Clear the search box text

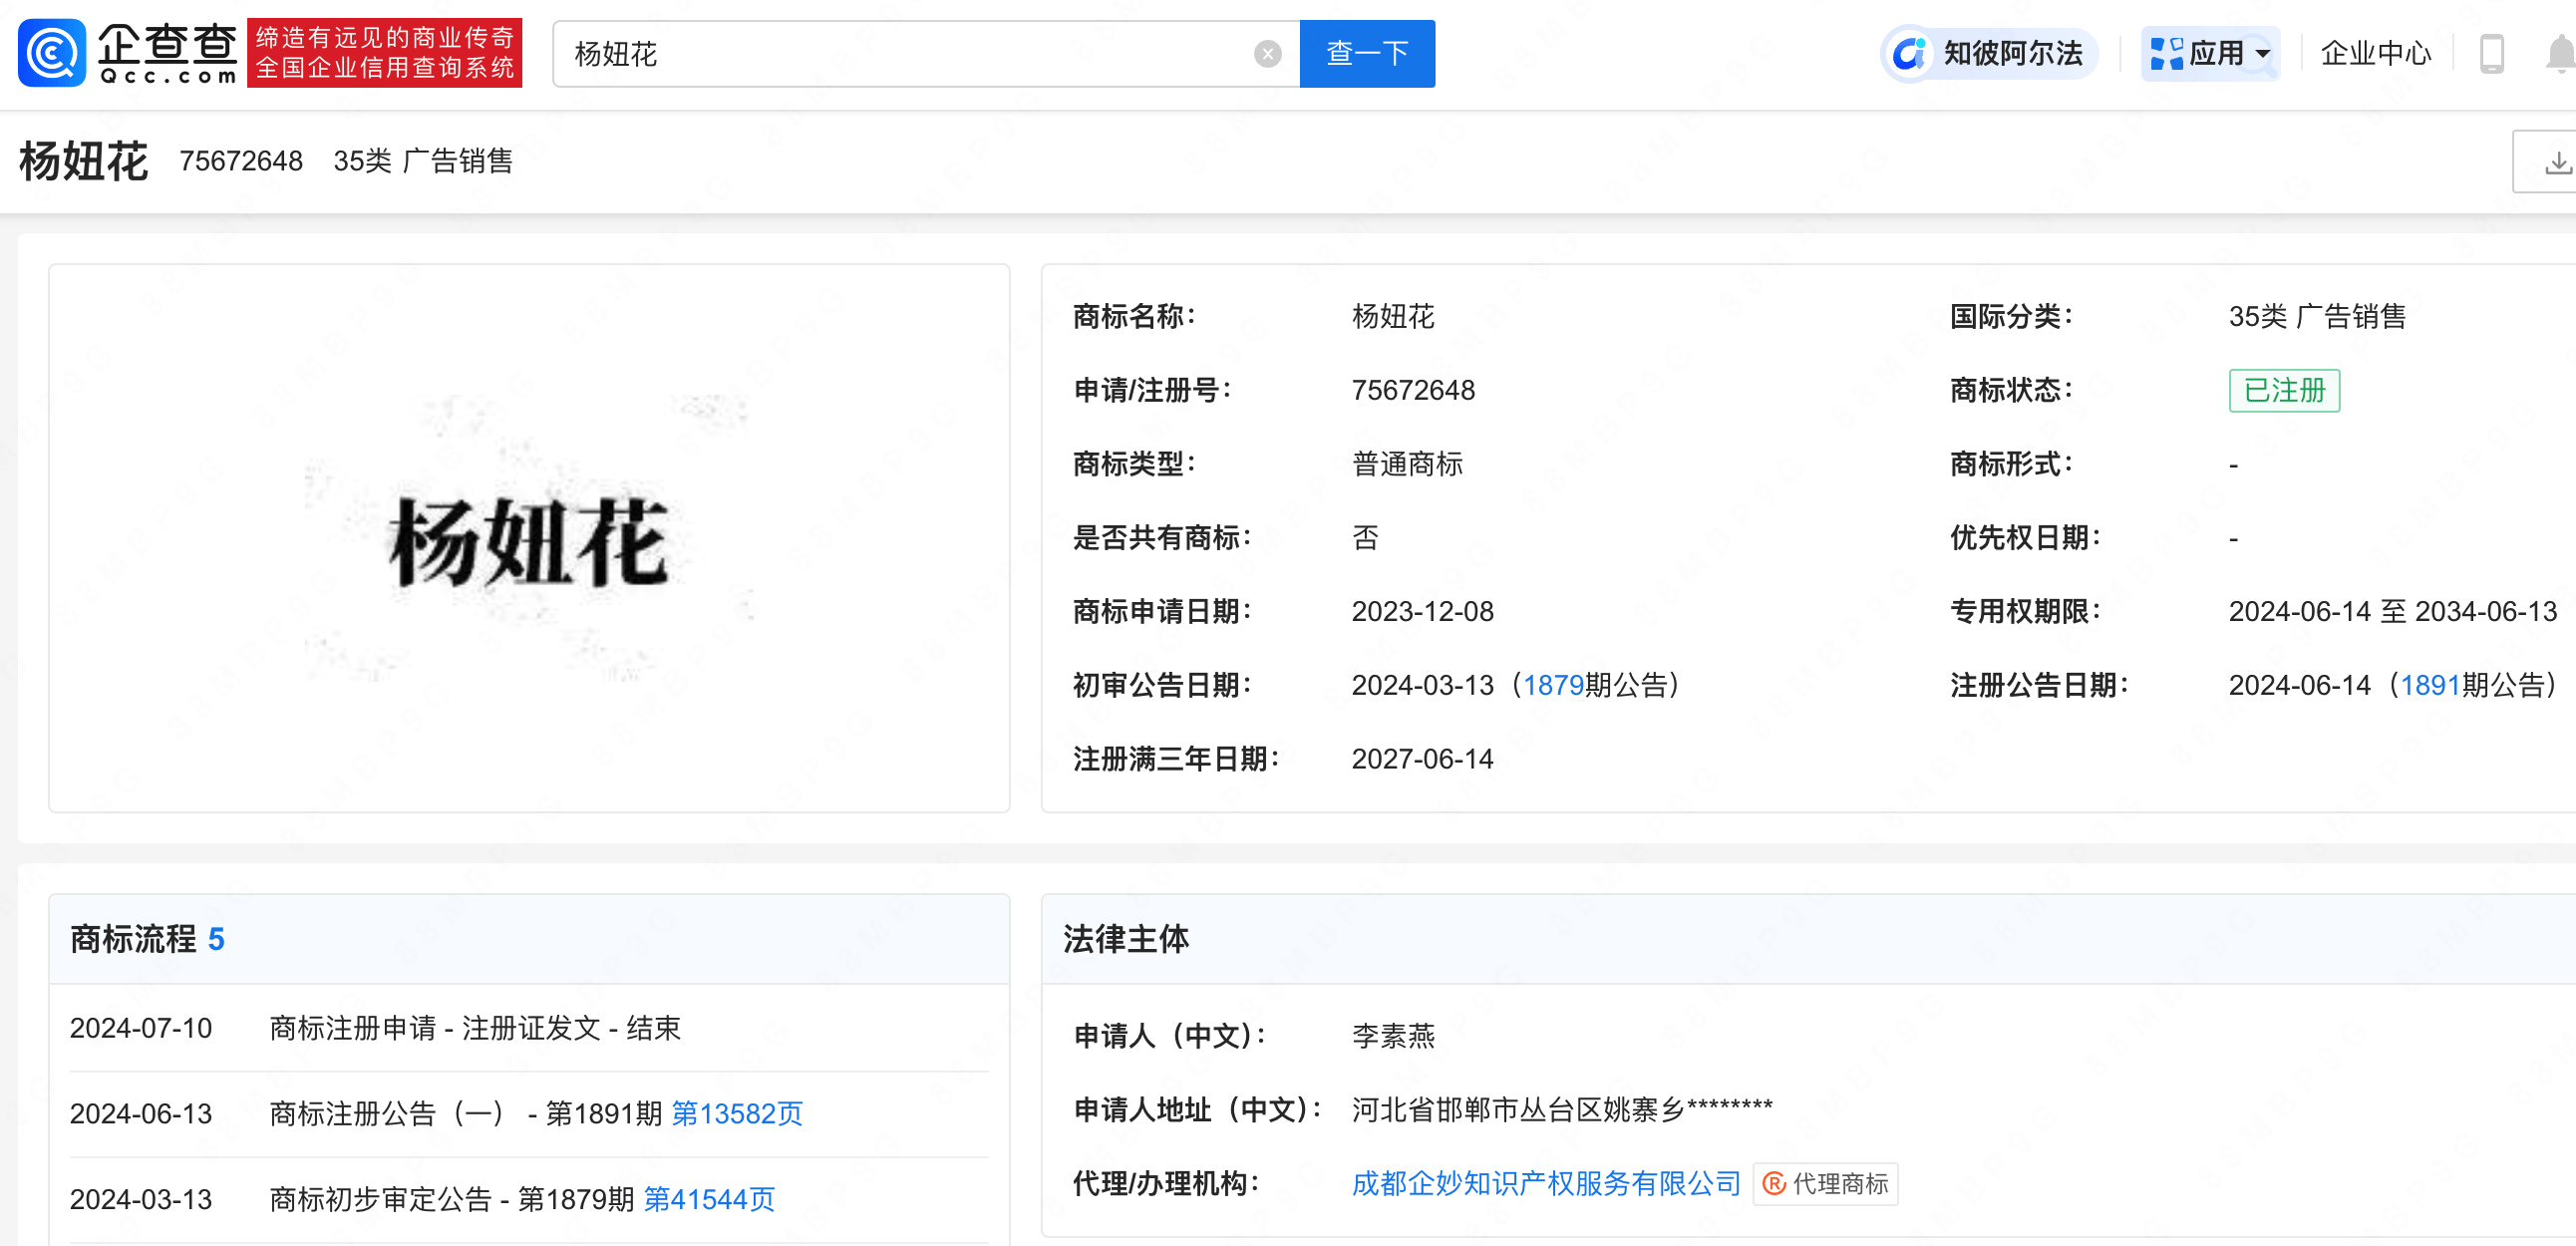click(x=1267, y=54)
